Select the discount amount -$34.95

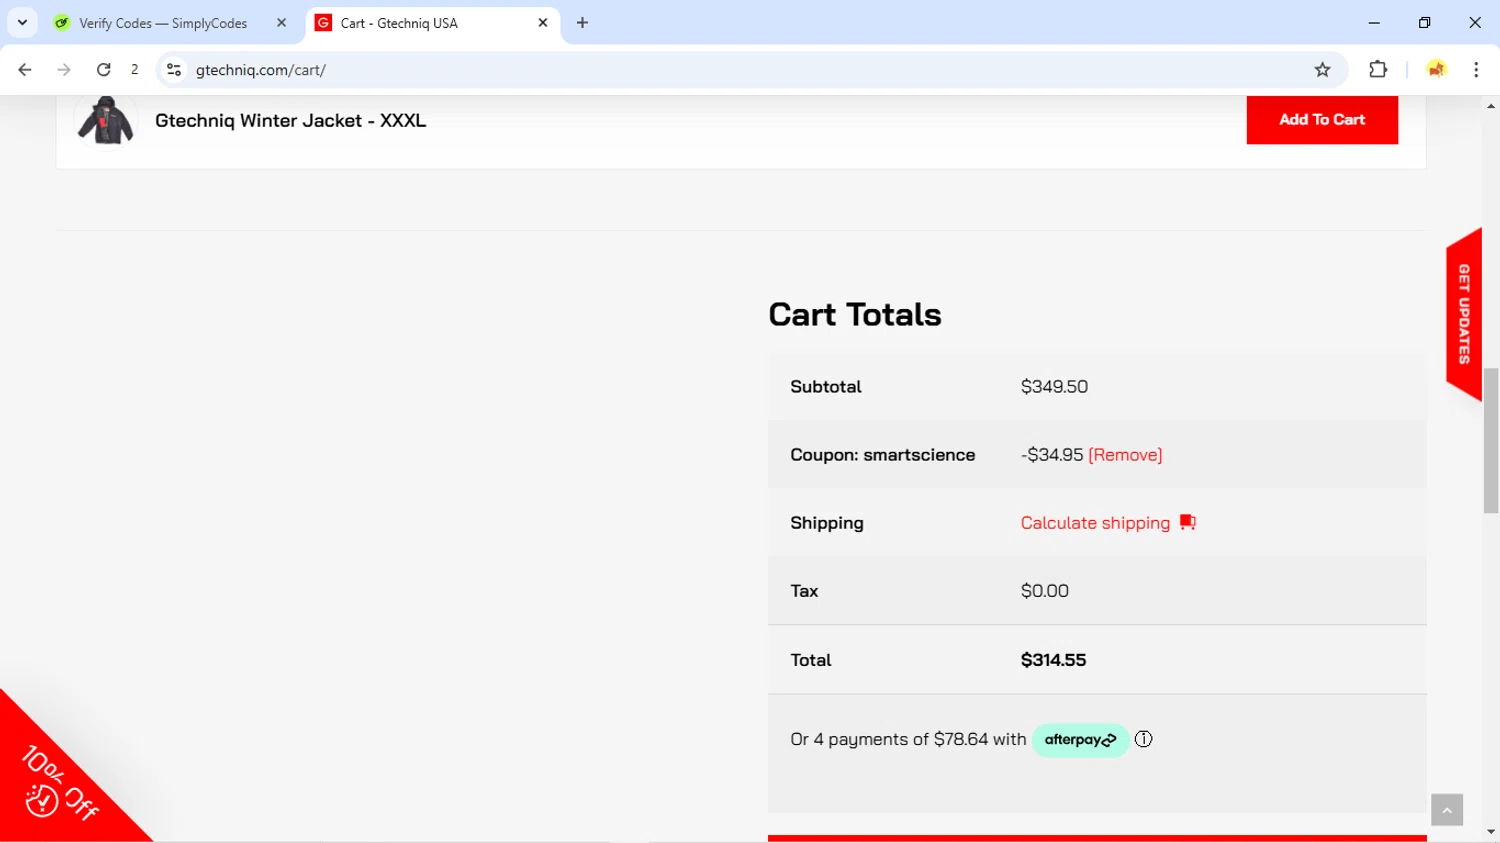[x=1052, y=455]
